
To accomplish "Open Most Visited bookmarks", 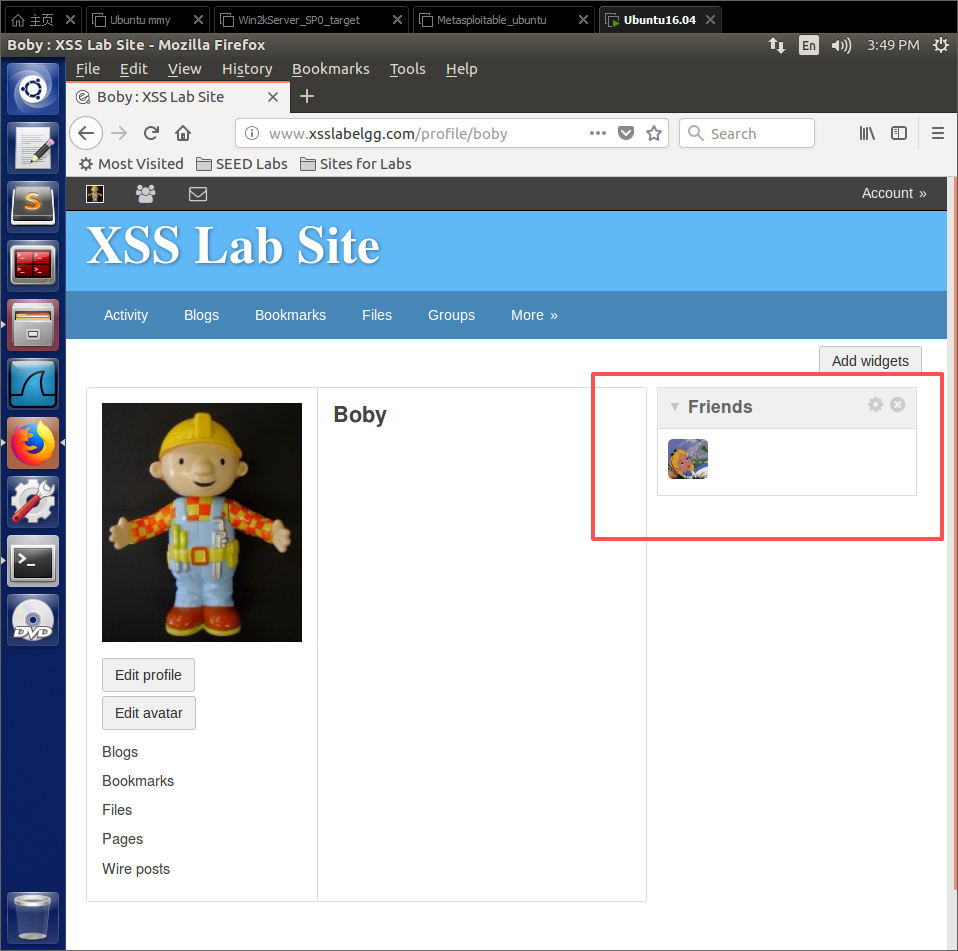I will 131,164.
